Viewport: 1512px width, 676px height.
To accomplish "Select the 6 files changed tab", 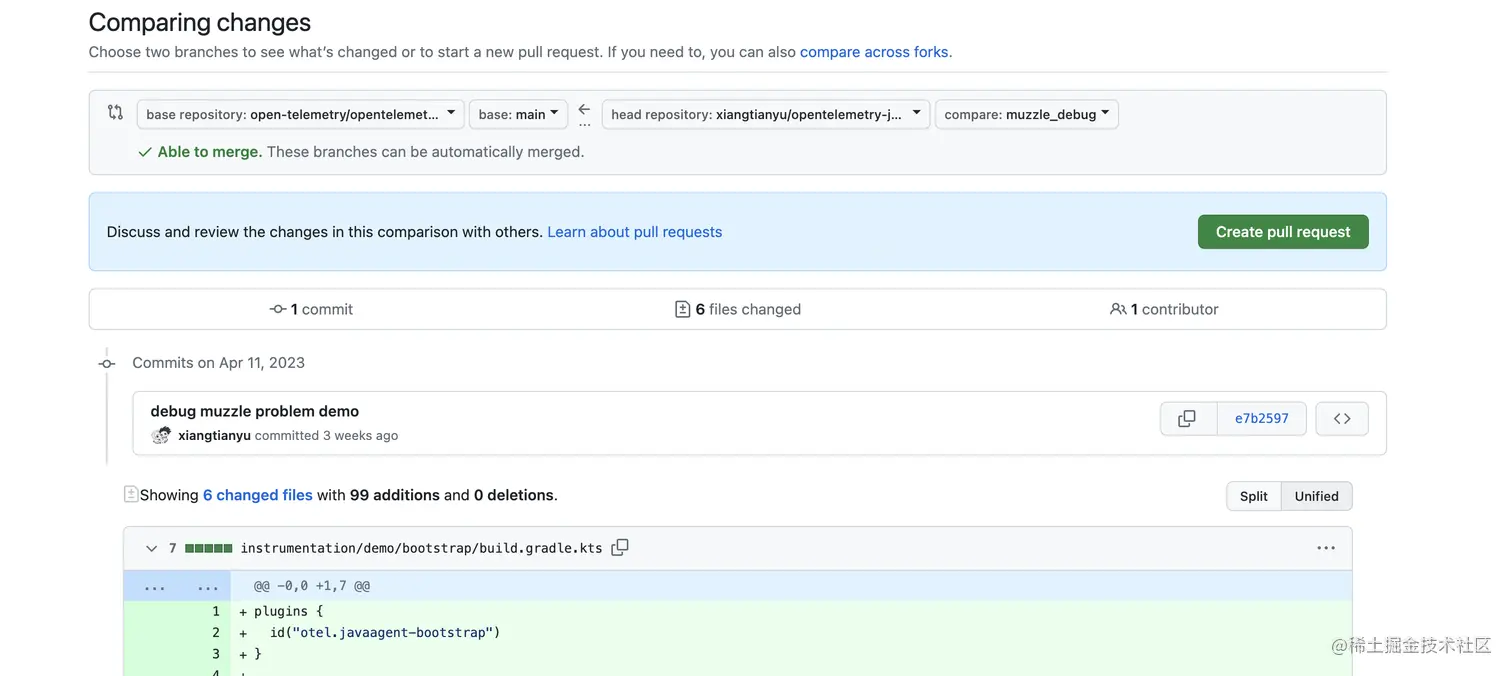I will point(738,309).
